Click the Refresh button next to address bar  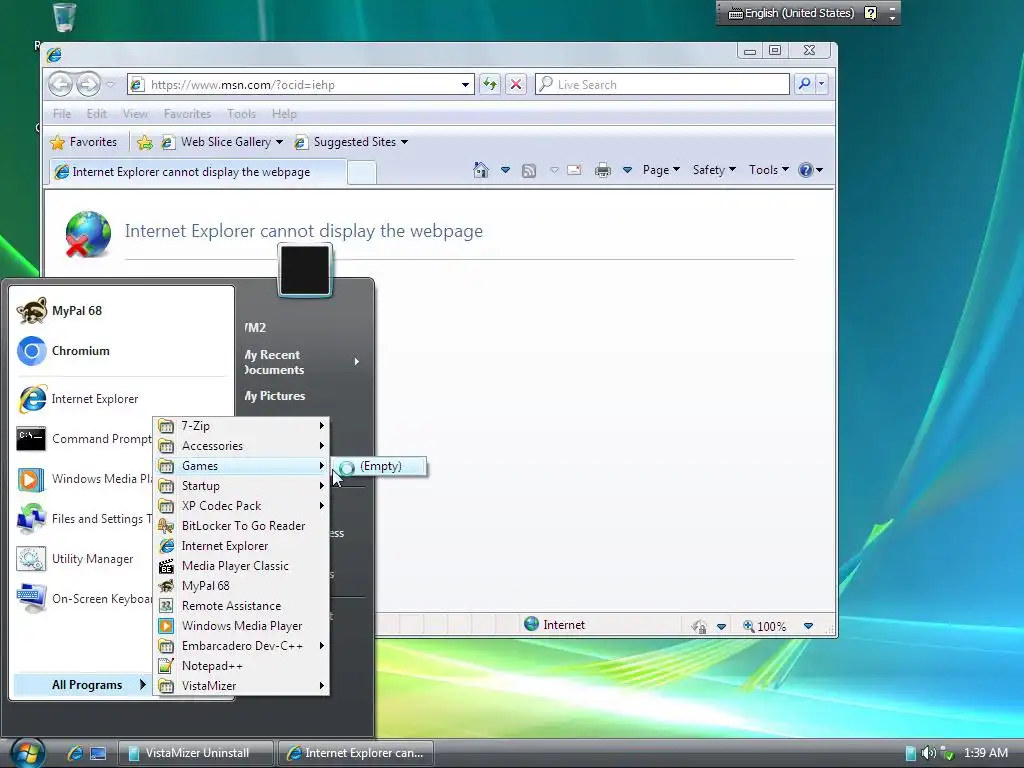(490, 84)
